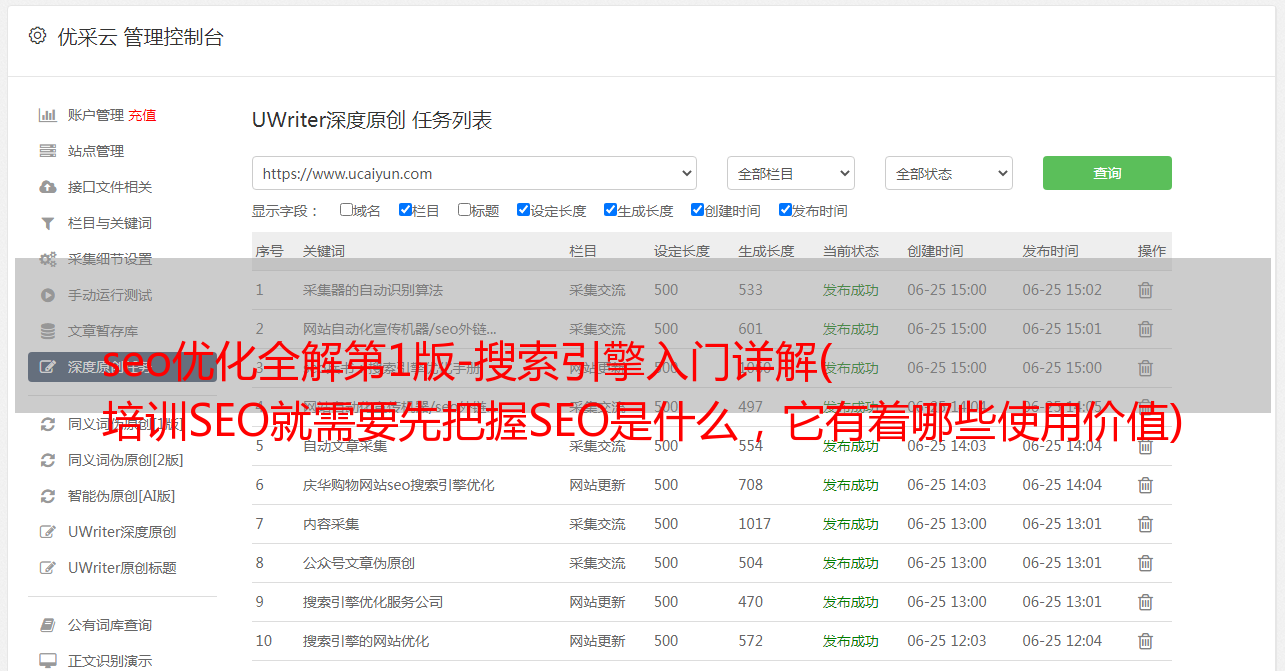Toggle the 生成长度 checkbox

pos(610,210)
